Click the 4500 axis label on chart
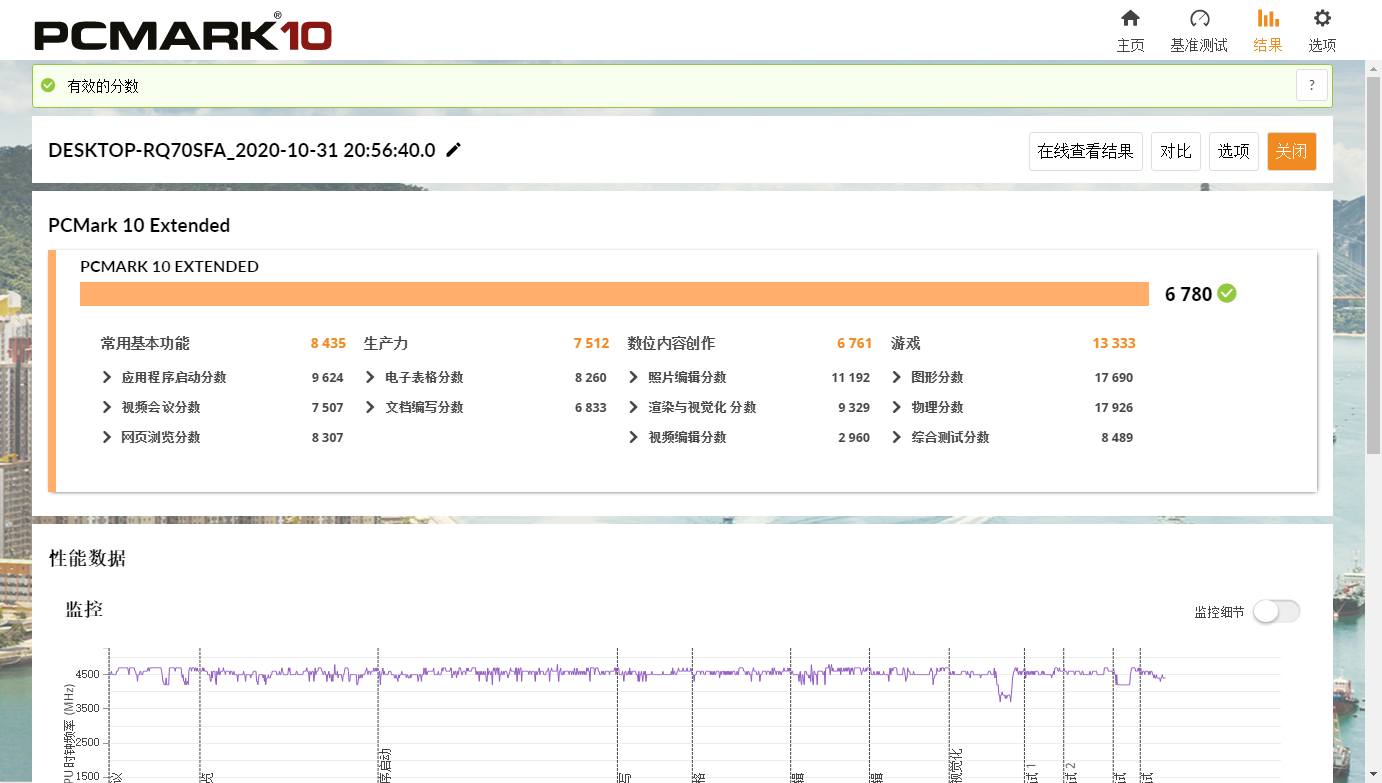The image size is (1382, 783). coord(88,674)
